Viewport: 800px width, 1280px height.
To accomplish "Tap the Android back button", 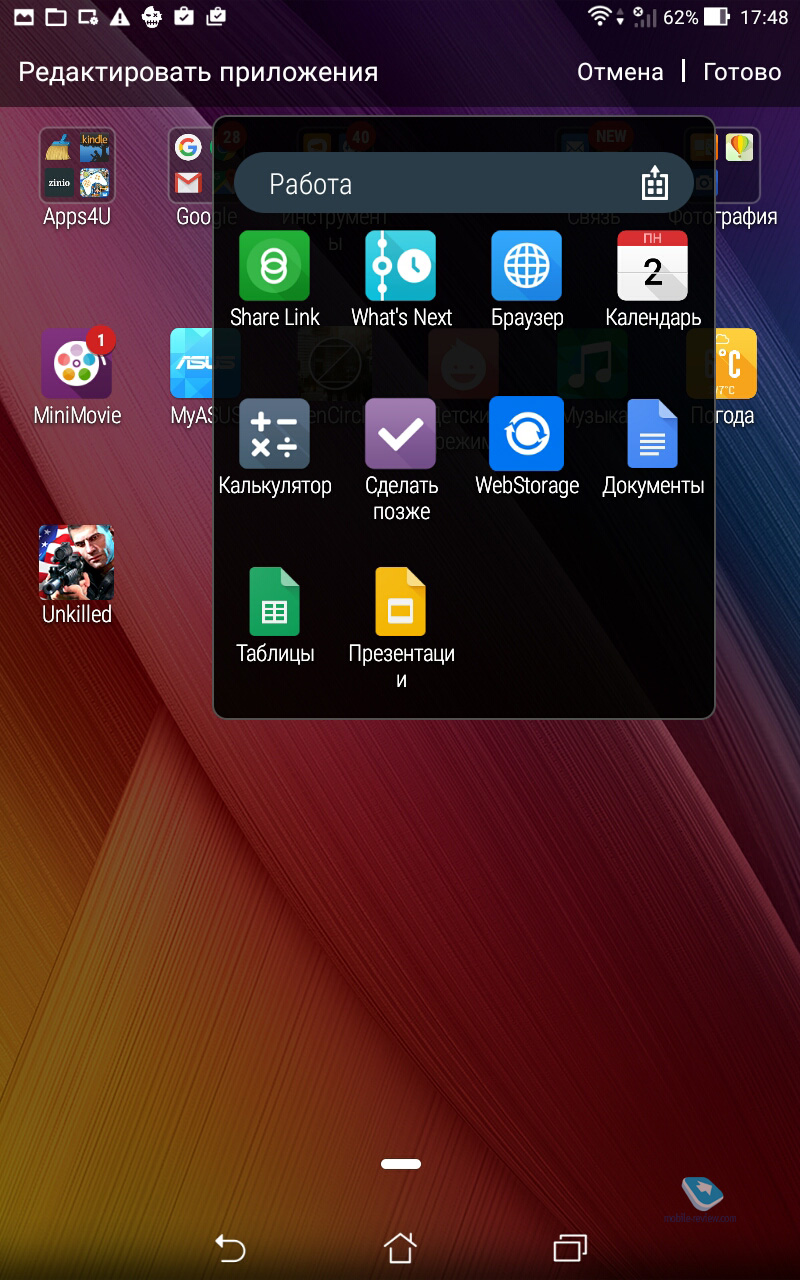I will click(x=230, y=1247).
